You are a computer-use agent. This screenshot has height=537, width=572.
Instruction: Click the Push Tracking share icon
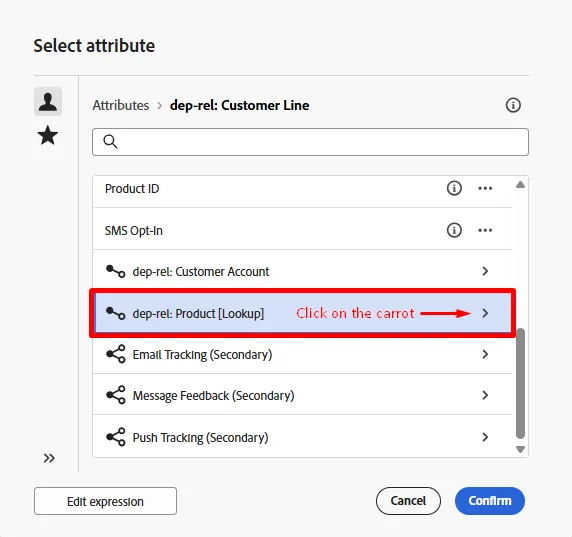tap(116, 437)
